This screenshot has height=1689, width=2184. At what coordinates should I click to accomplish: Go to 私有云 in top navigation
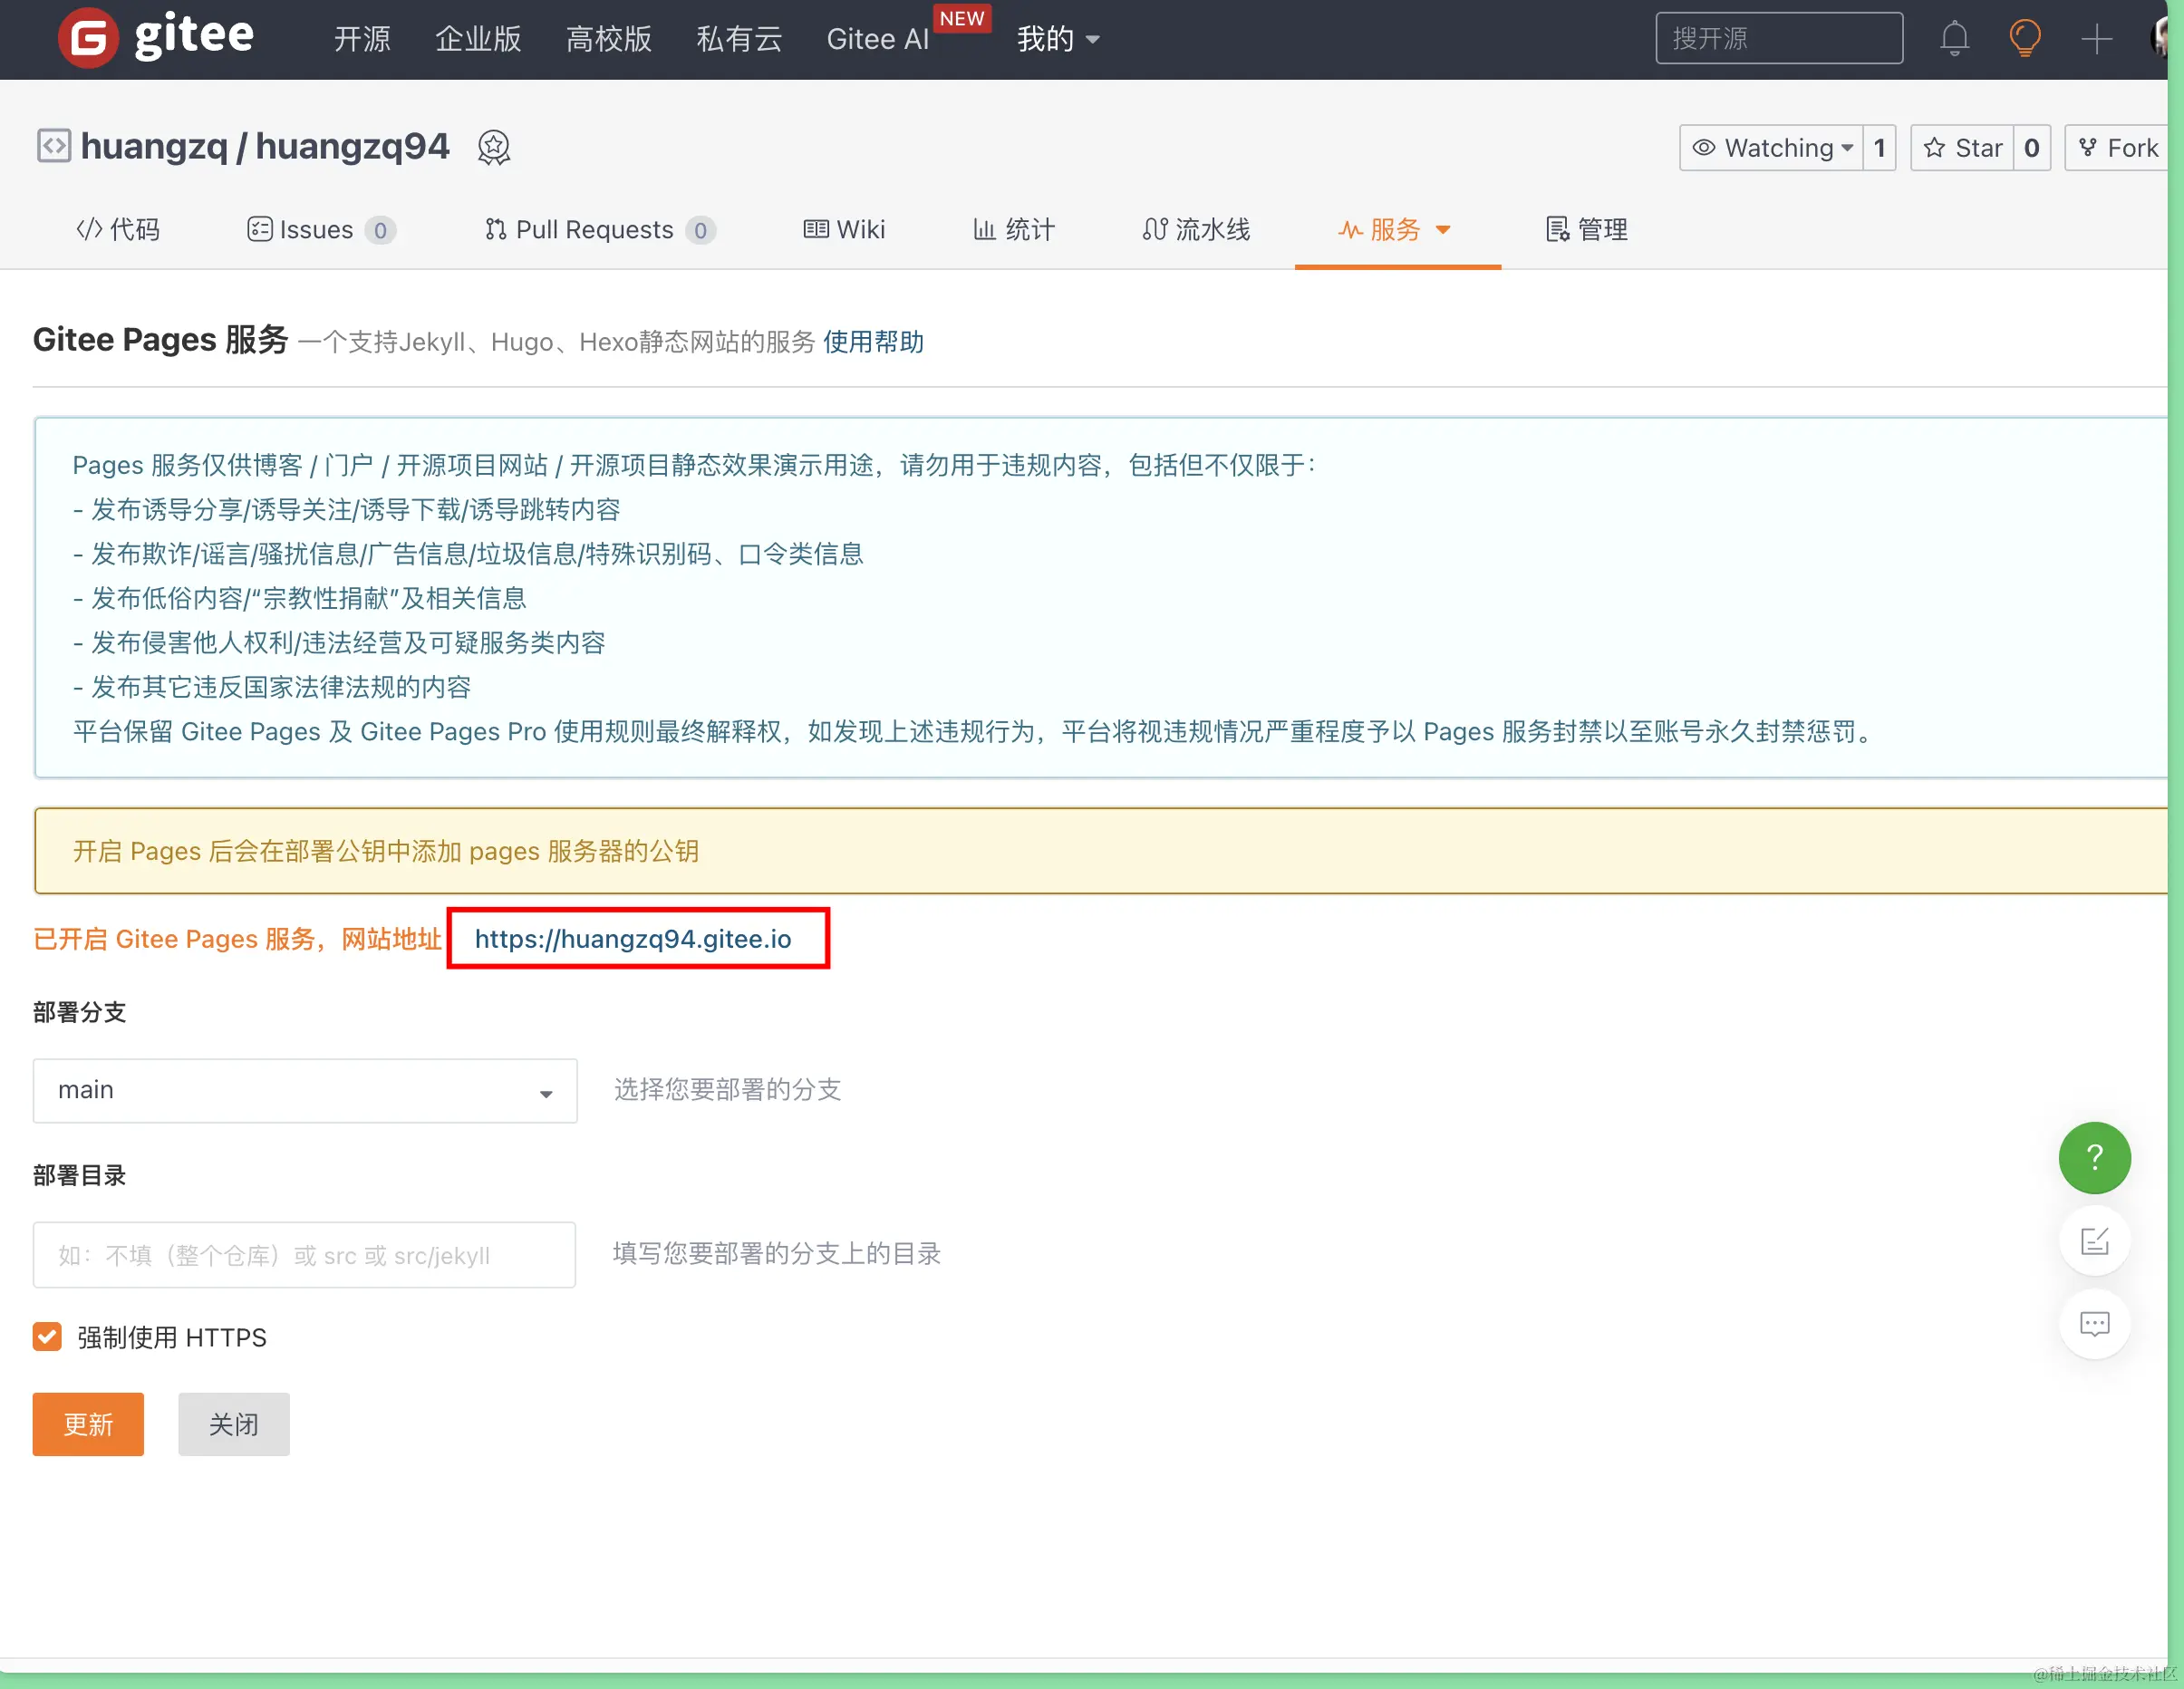click(739, 39)
